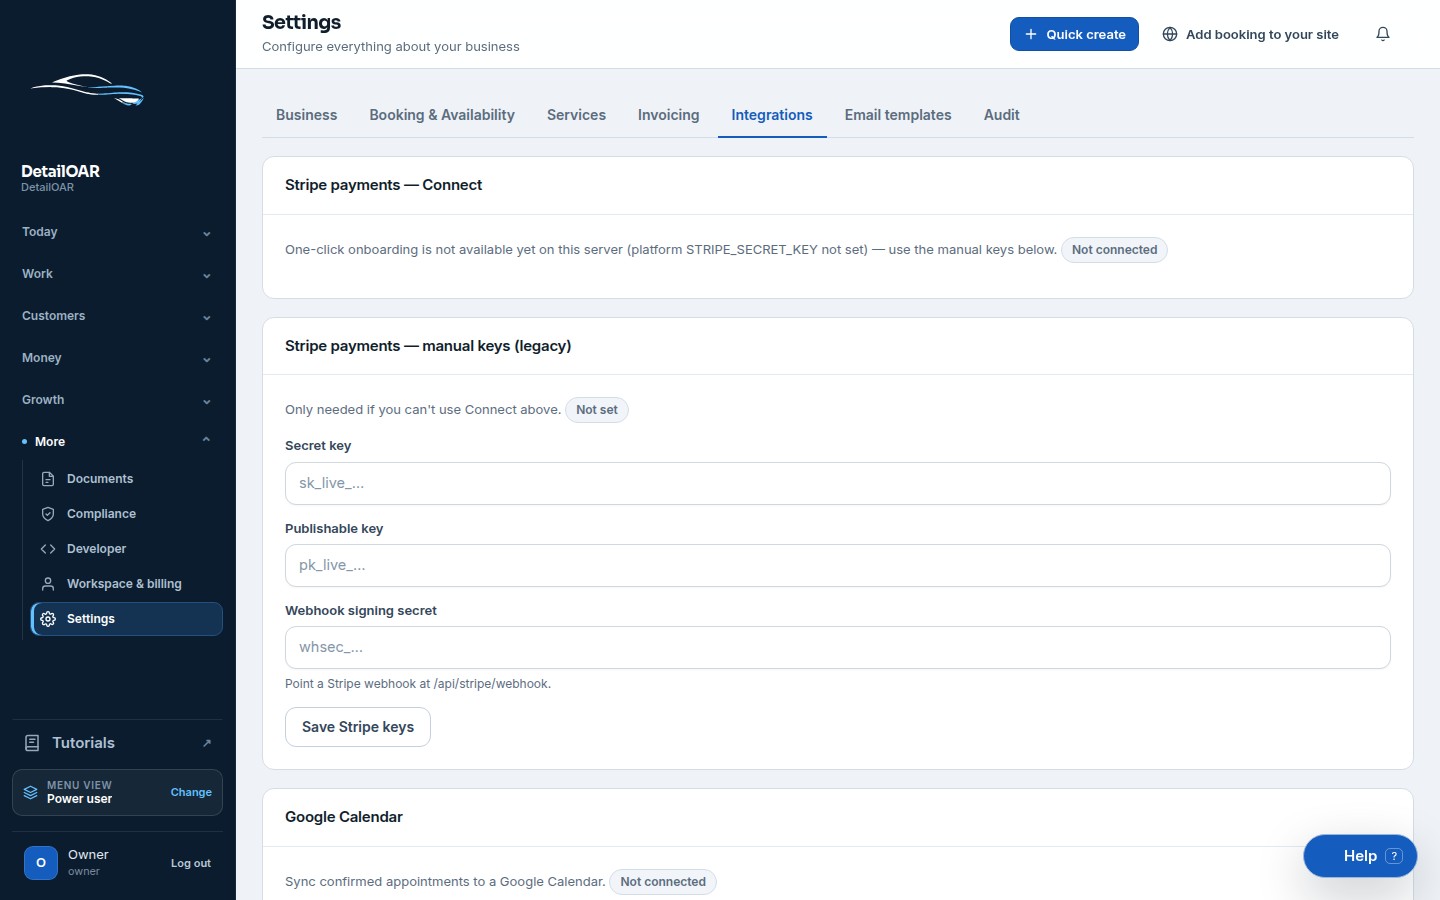Open Workspace & billing page

127,584
